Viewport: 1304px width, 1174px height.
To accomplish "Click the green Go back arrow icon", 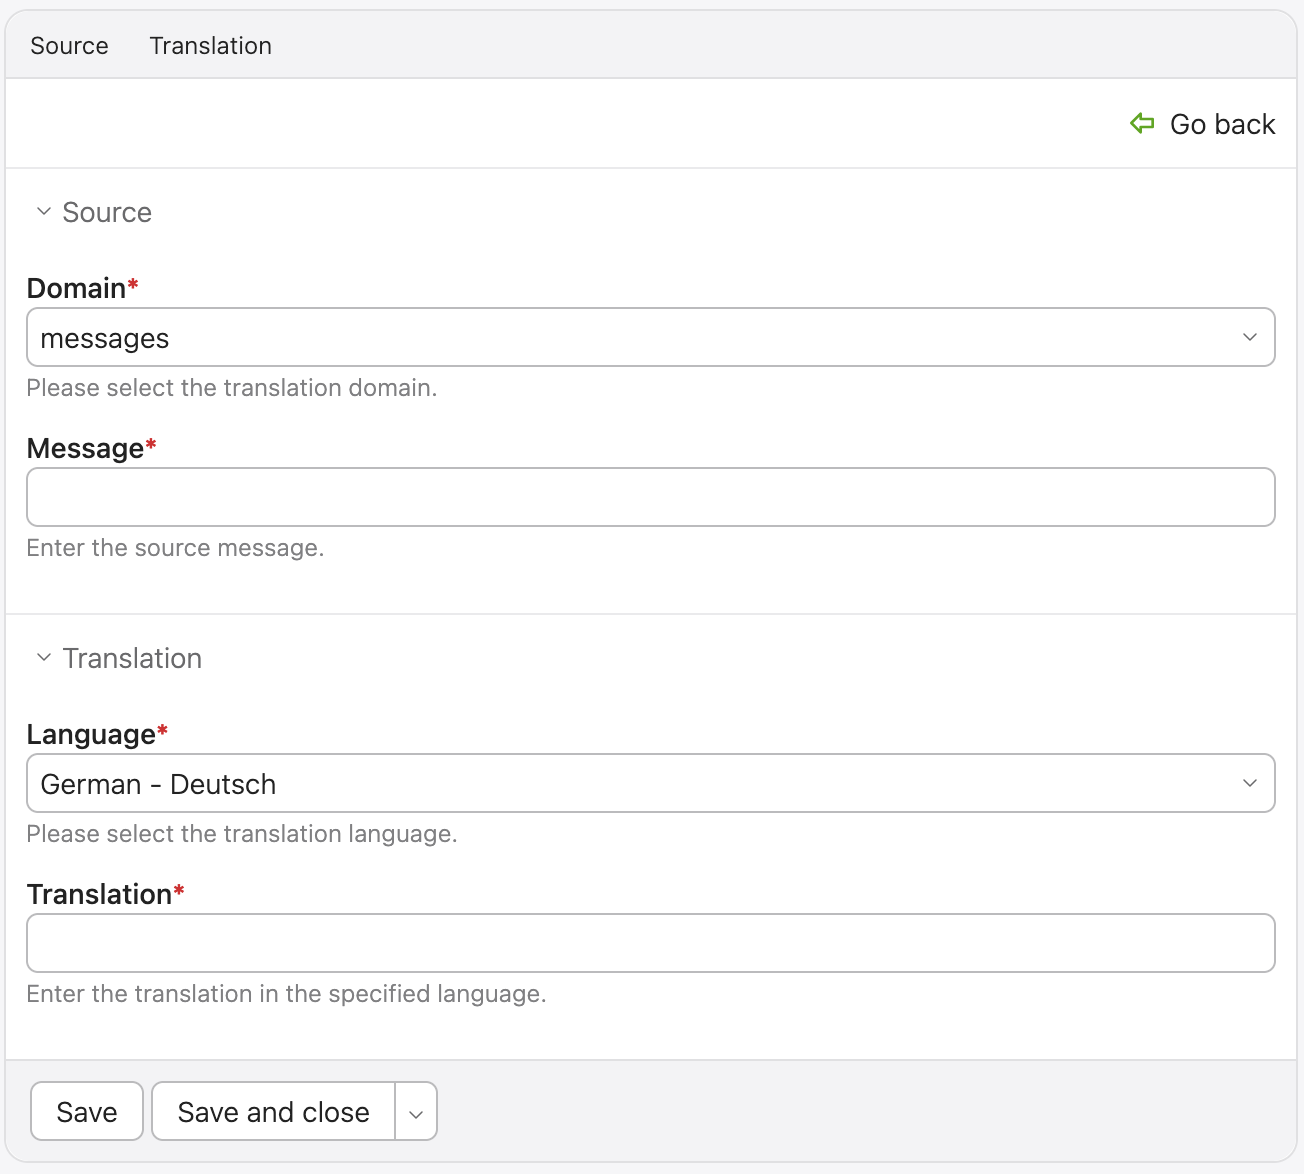I will click(1141, 123).
